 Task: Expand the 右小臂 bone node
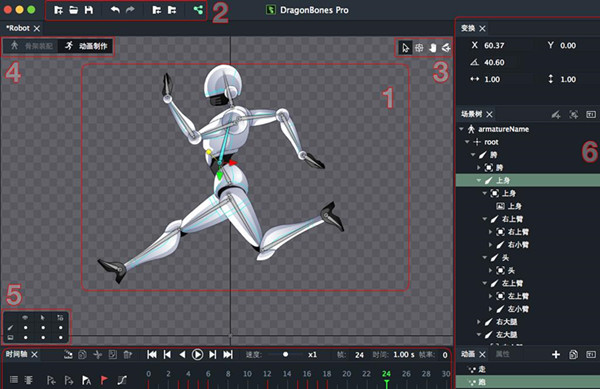click(490, 244)
